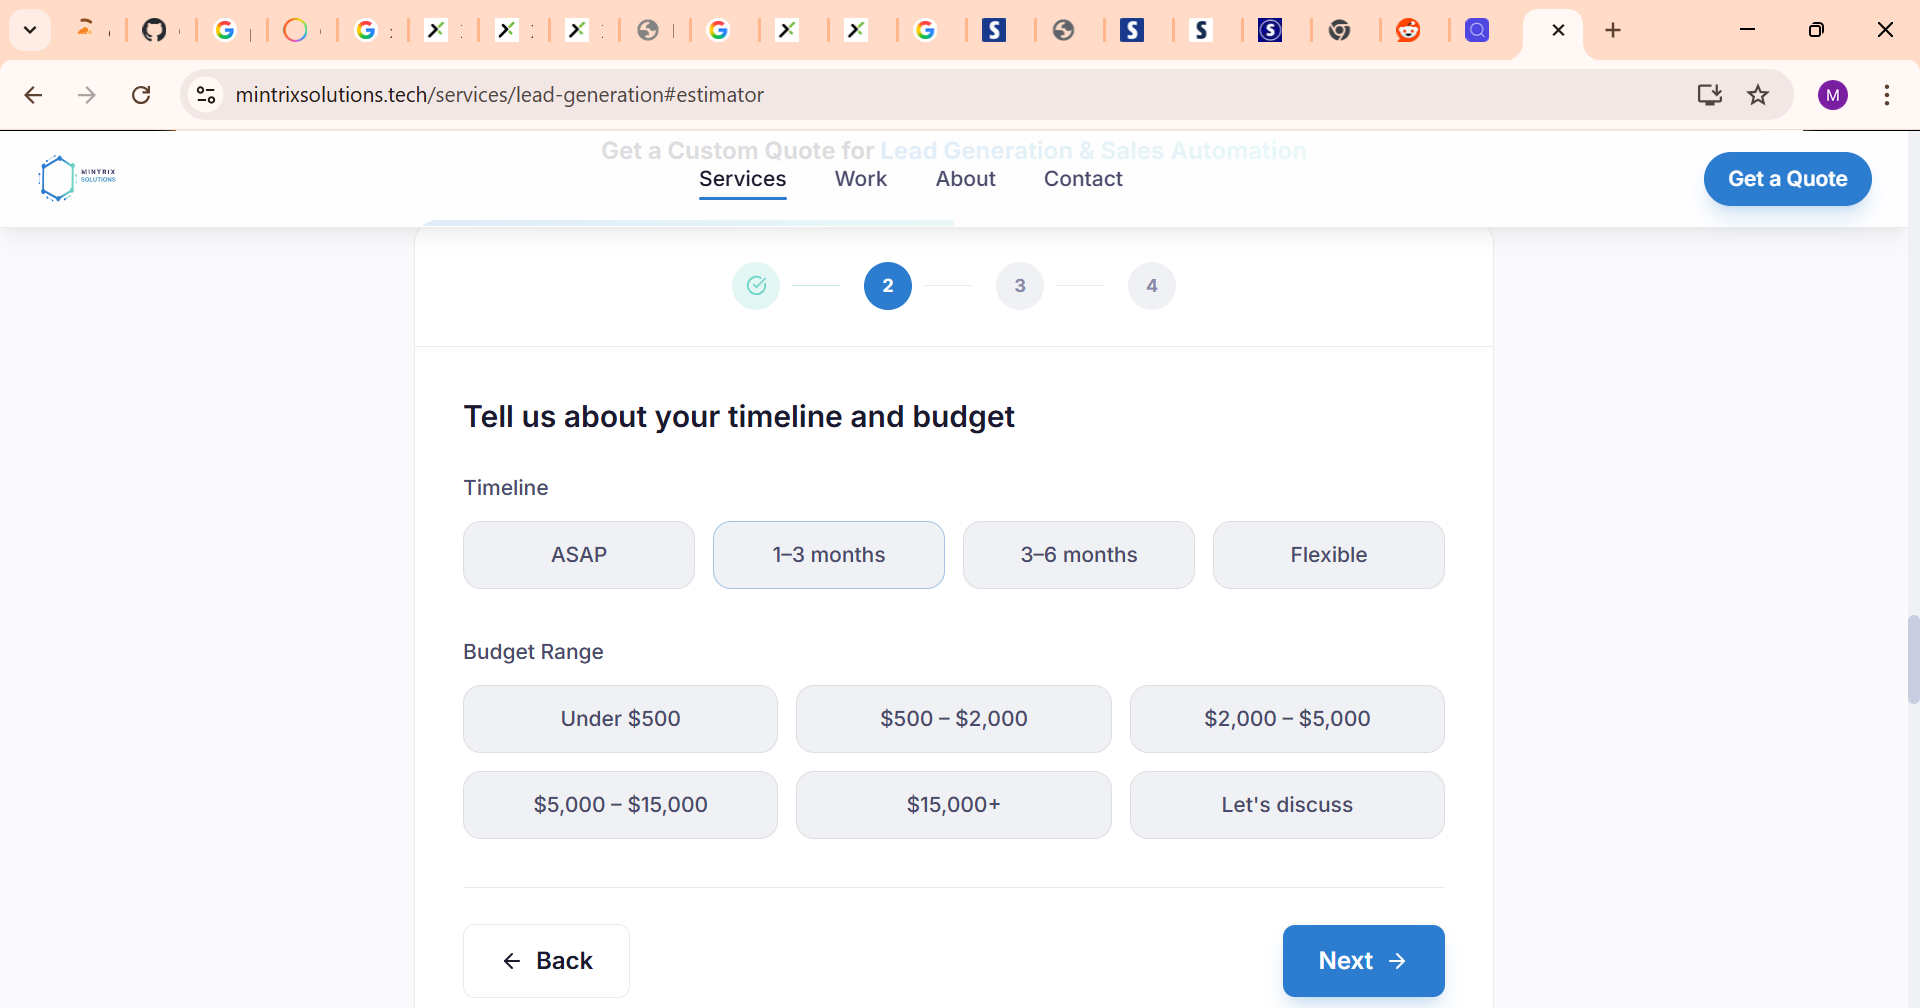The image size is (1920, 1008).
Task: Click the page vertical scrollbar thumb
Action: coord(1913,660)
